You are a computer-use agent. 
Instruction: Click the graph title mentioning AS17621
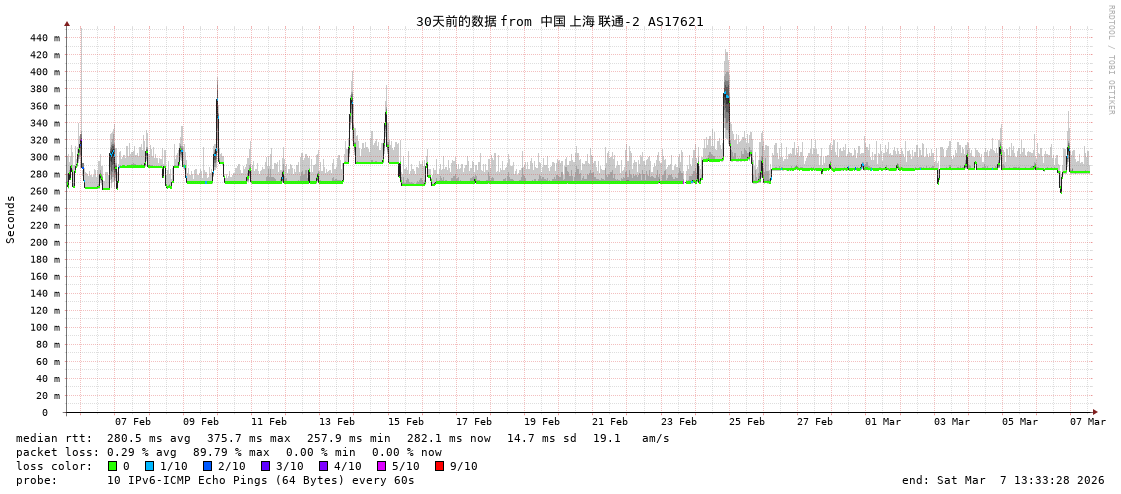click(x=559, y=21)
